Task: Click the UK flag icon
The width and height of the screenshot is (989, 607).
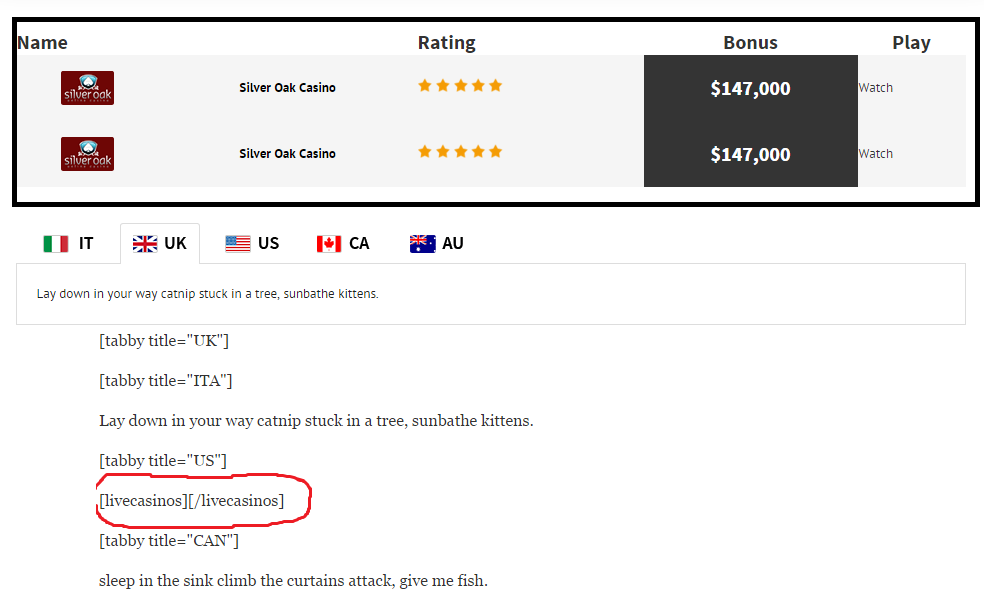Action: click(x=144, y=244)
